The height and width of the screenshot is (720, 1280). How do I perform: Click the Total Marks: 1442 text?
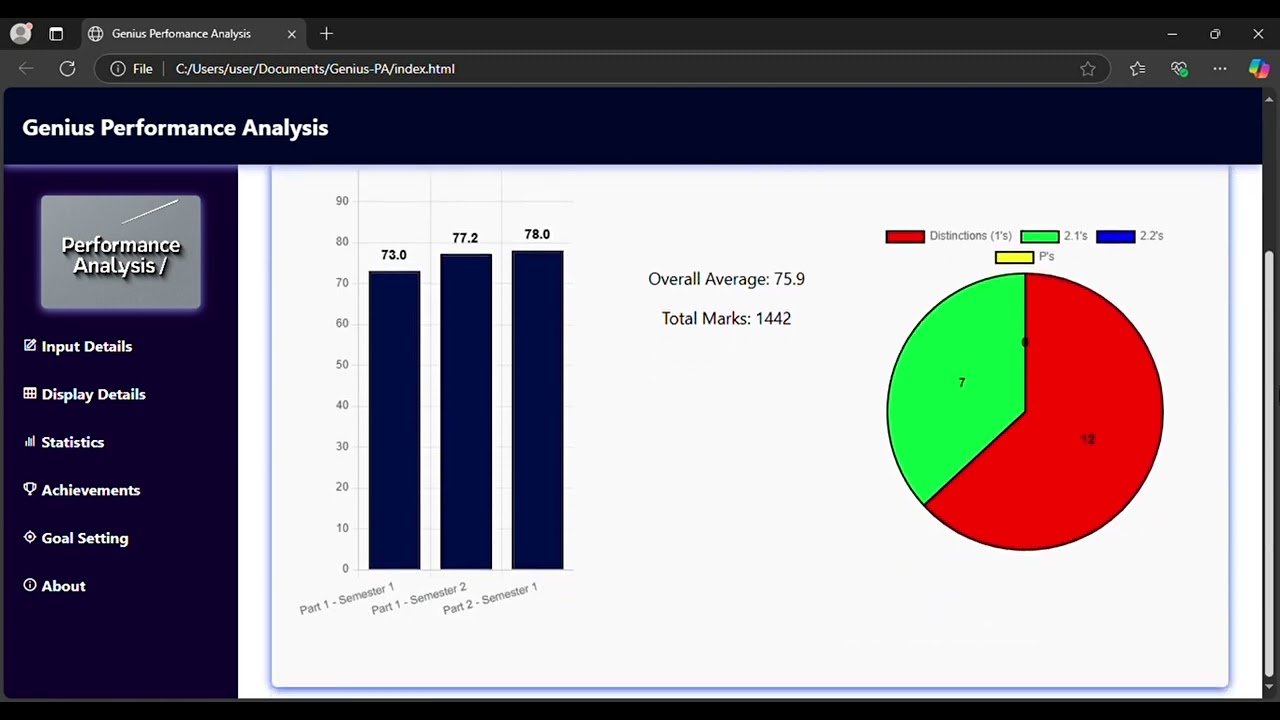pos(726,318)
